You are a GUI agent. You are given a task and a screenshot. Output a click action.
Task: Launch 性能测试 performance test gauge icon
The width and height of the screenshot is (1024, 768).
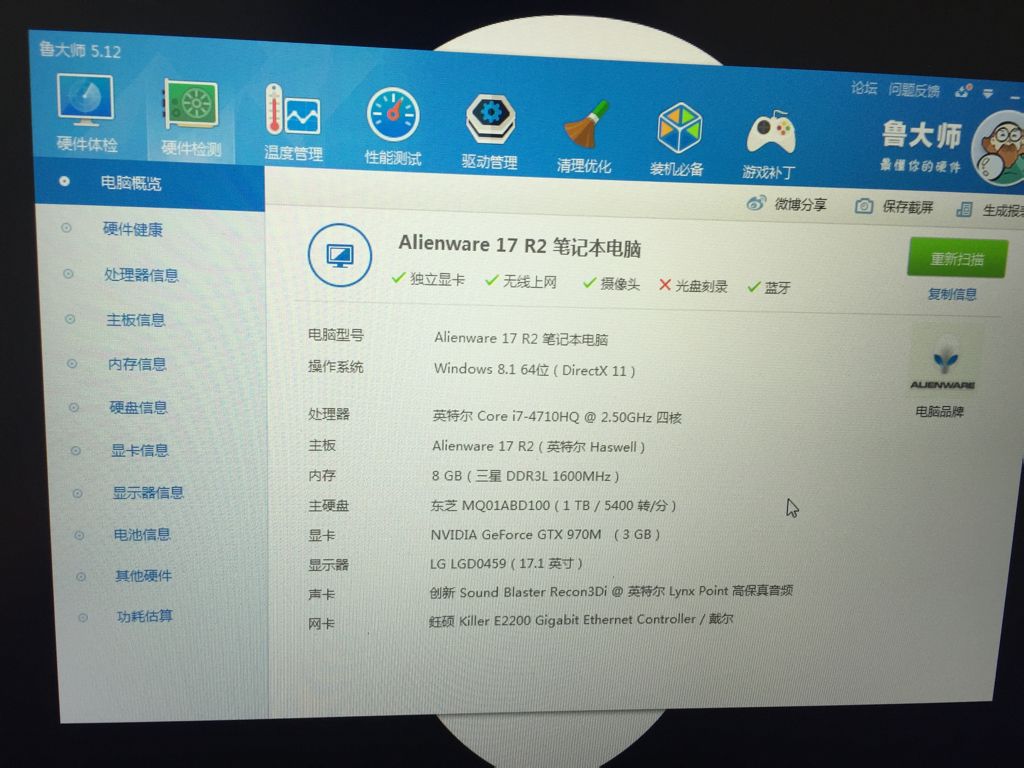pyautogui.click(x=392, y=126)
